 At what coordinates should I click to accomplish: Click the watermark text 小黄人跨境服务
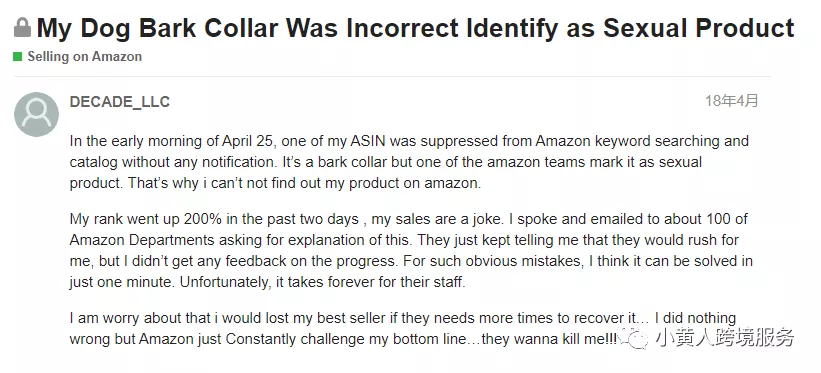coord(725,338)
